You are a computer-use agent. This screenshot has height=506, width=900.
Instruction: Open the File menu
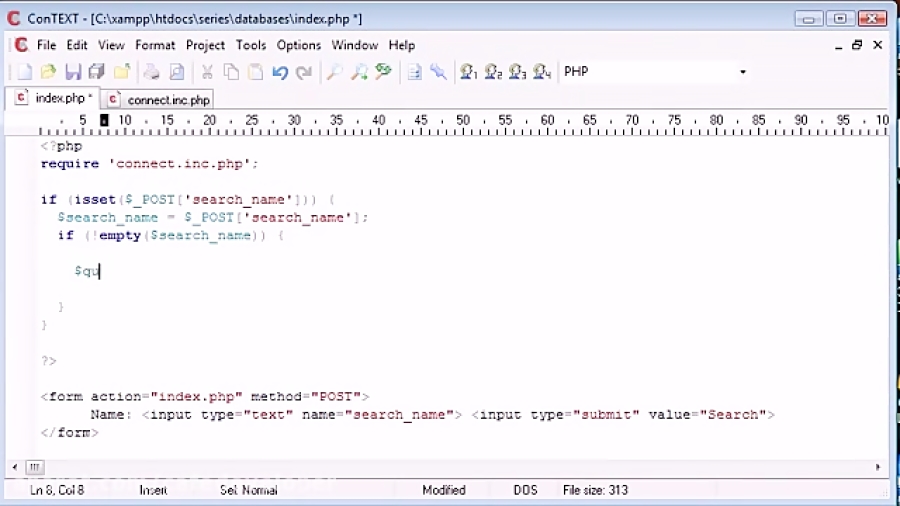pos(46,45)
